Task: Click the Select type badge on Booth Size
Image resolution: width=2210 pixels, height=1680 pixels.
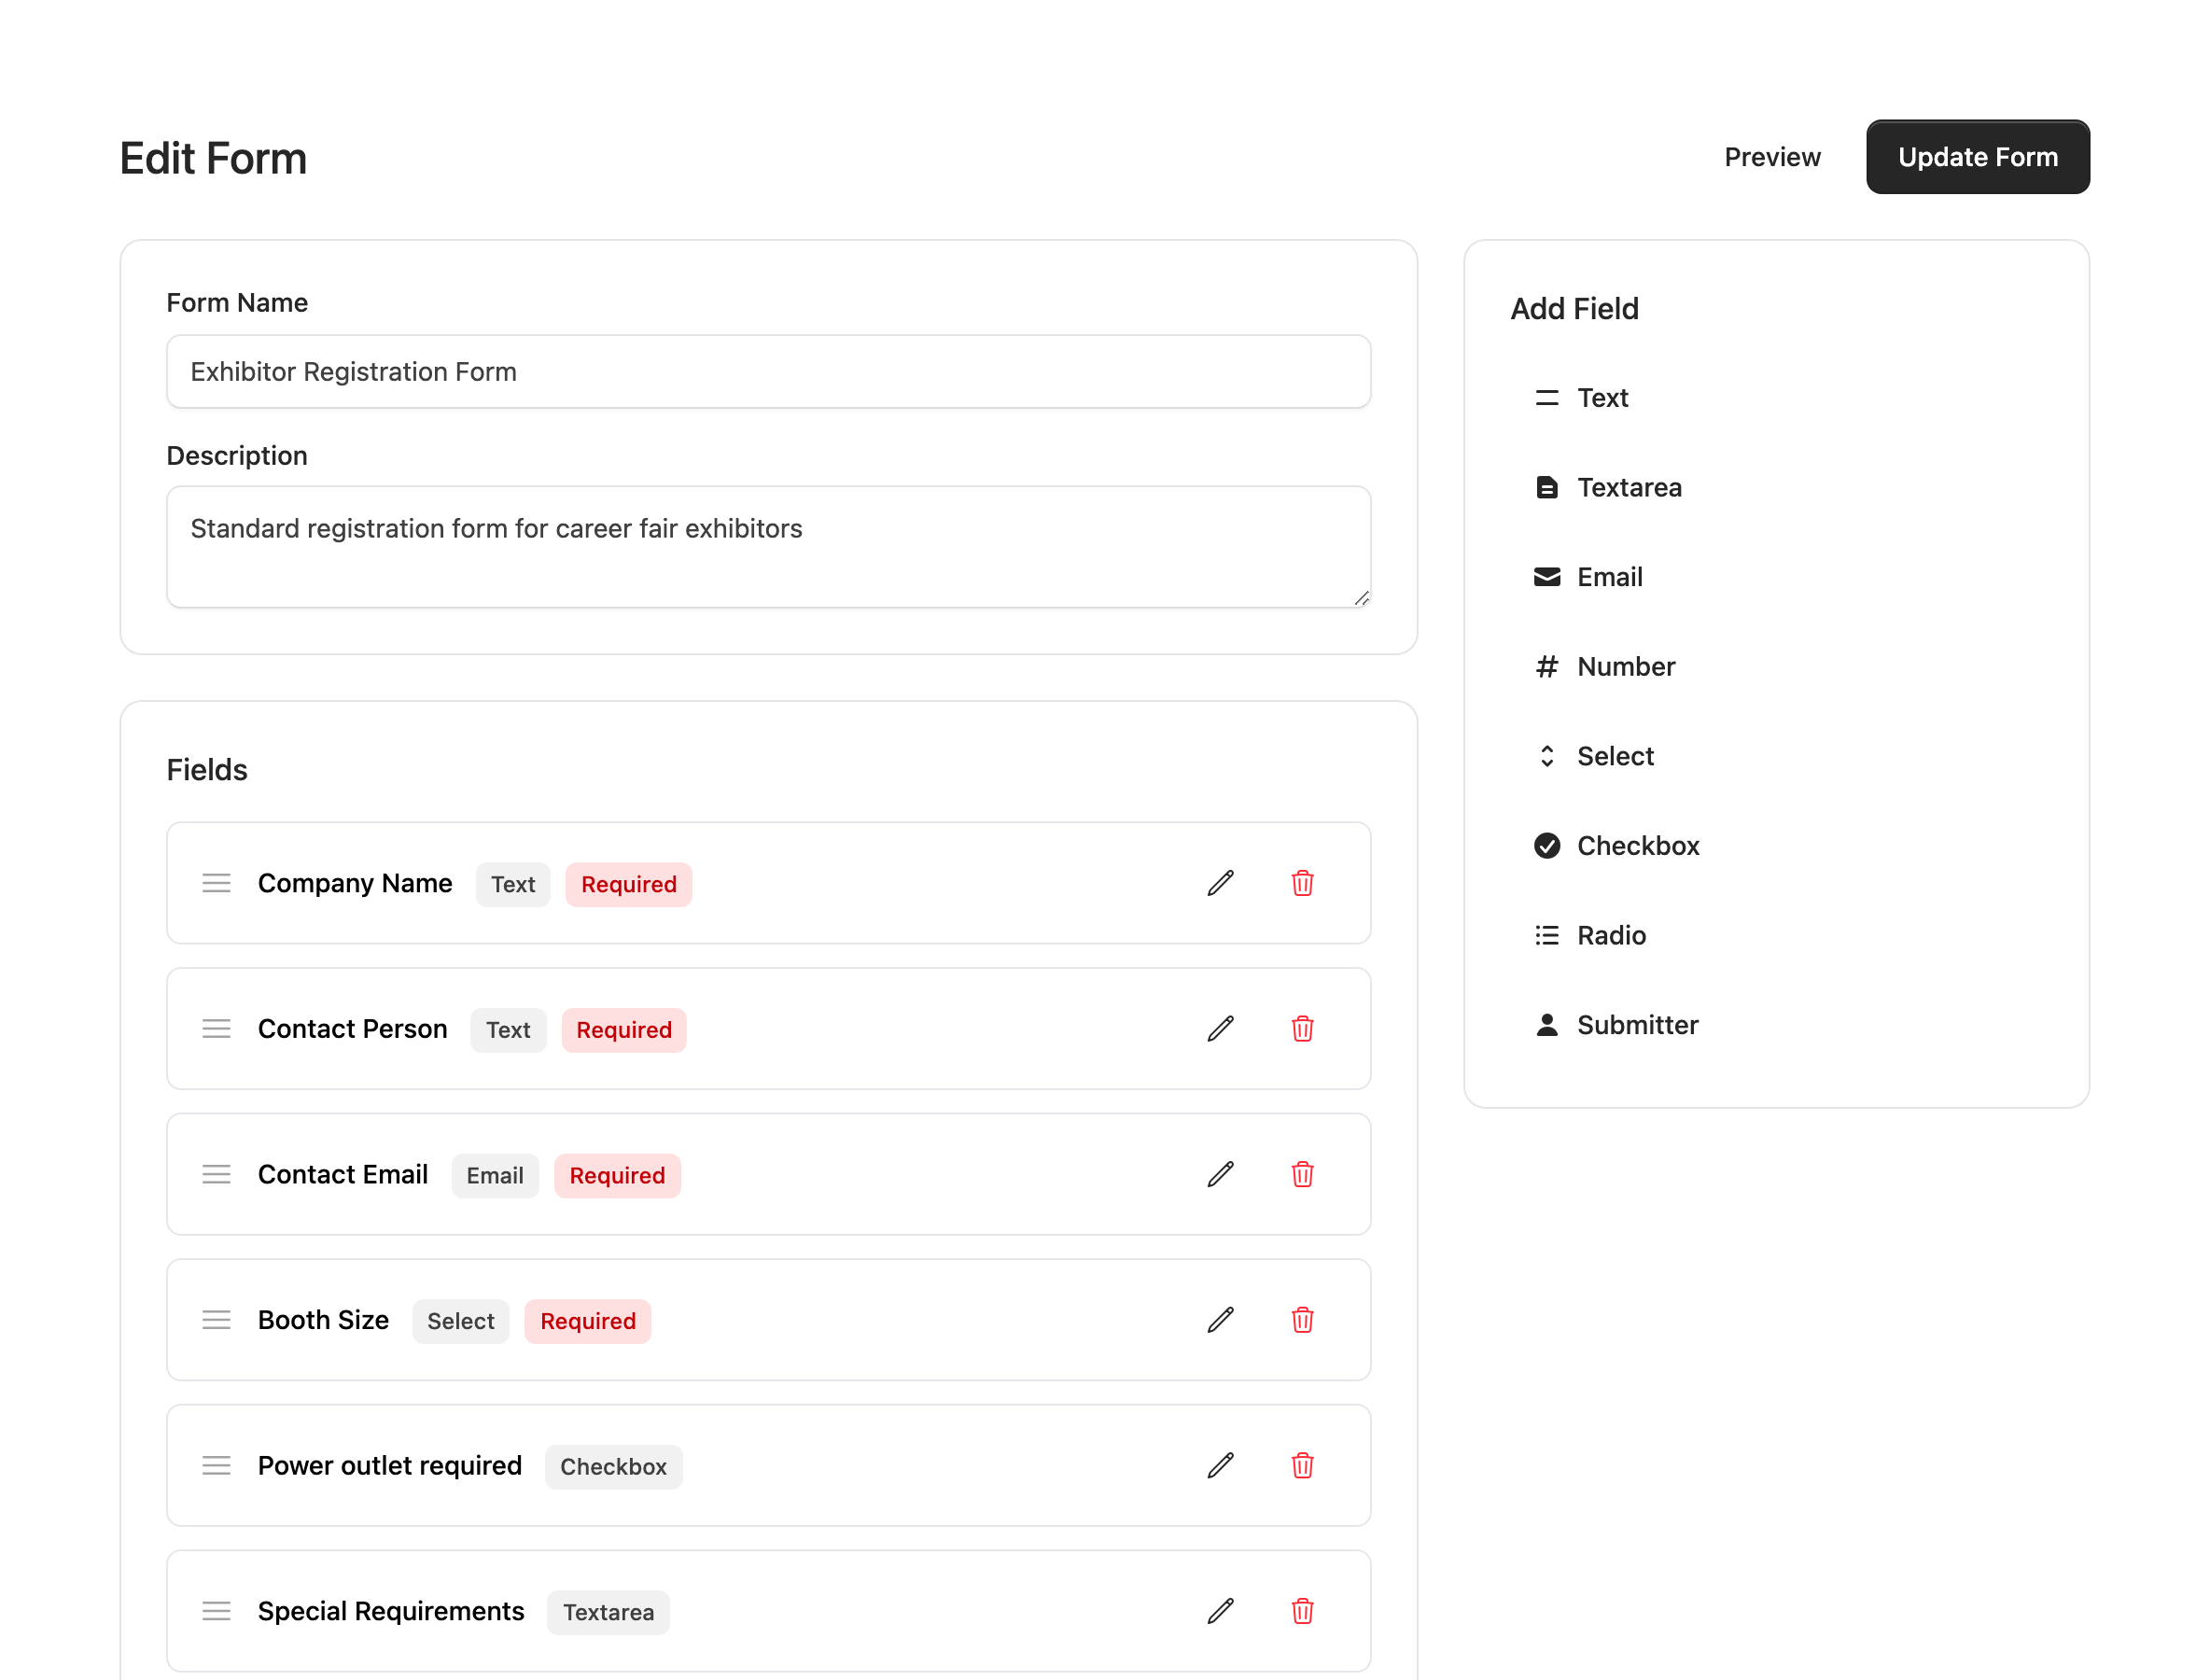Action: pyautogui.click(x=461, y=1321)
